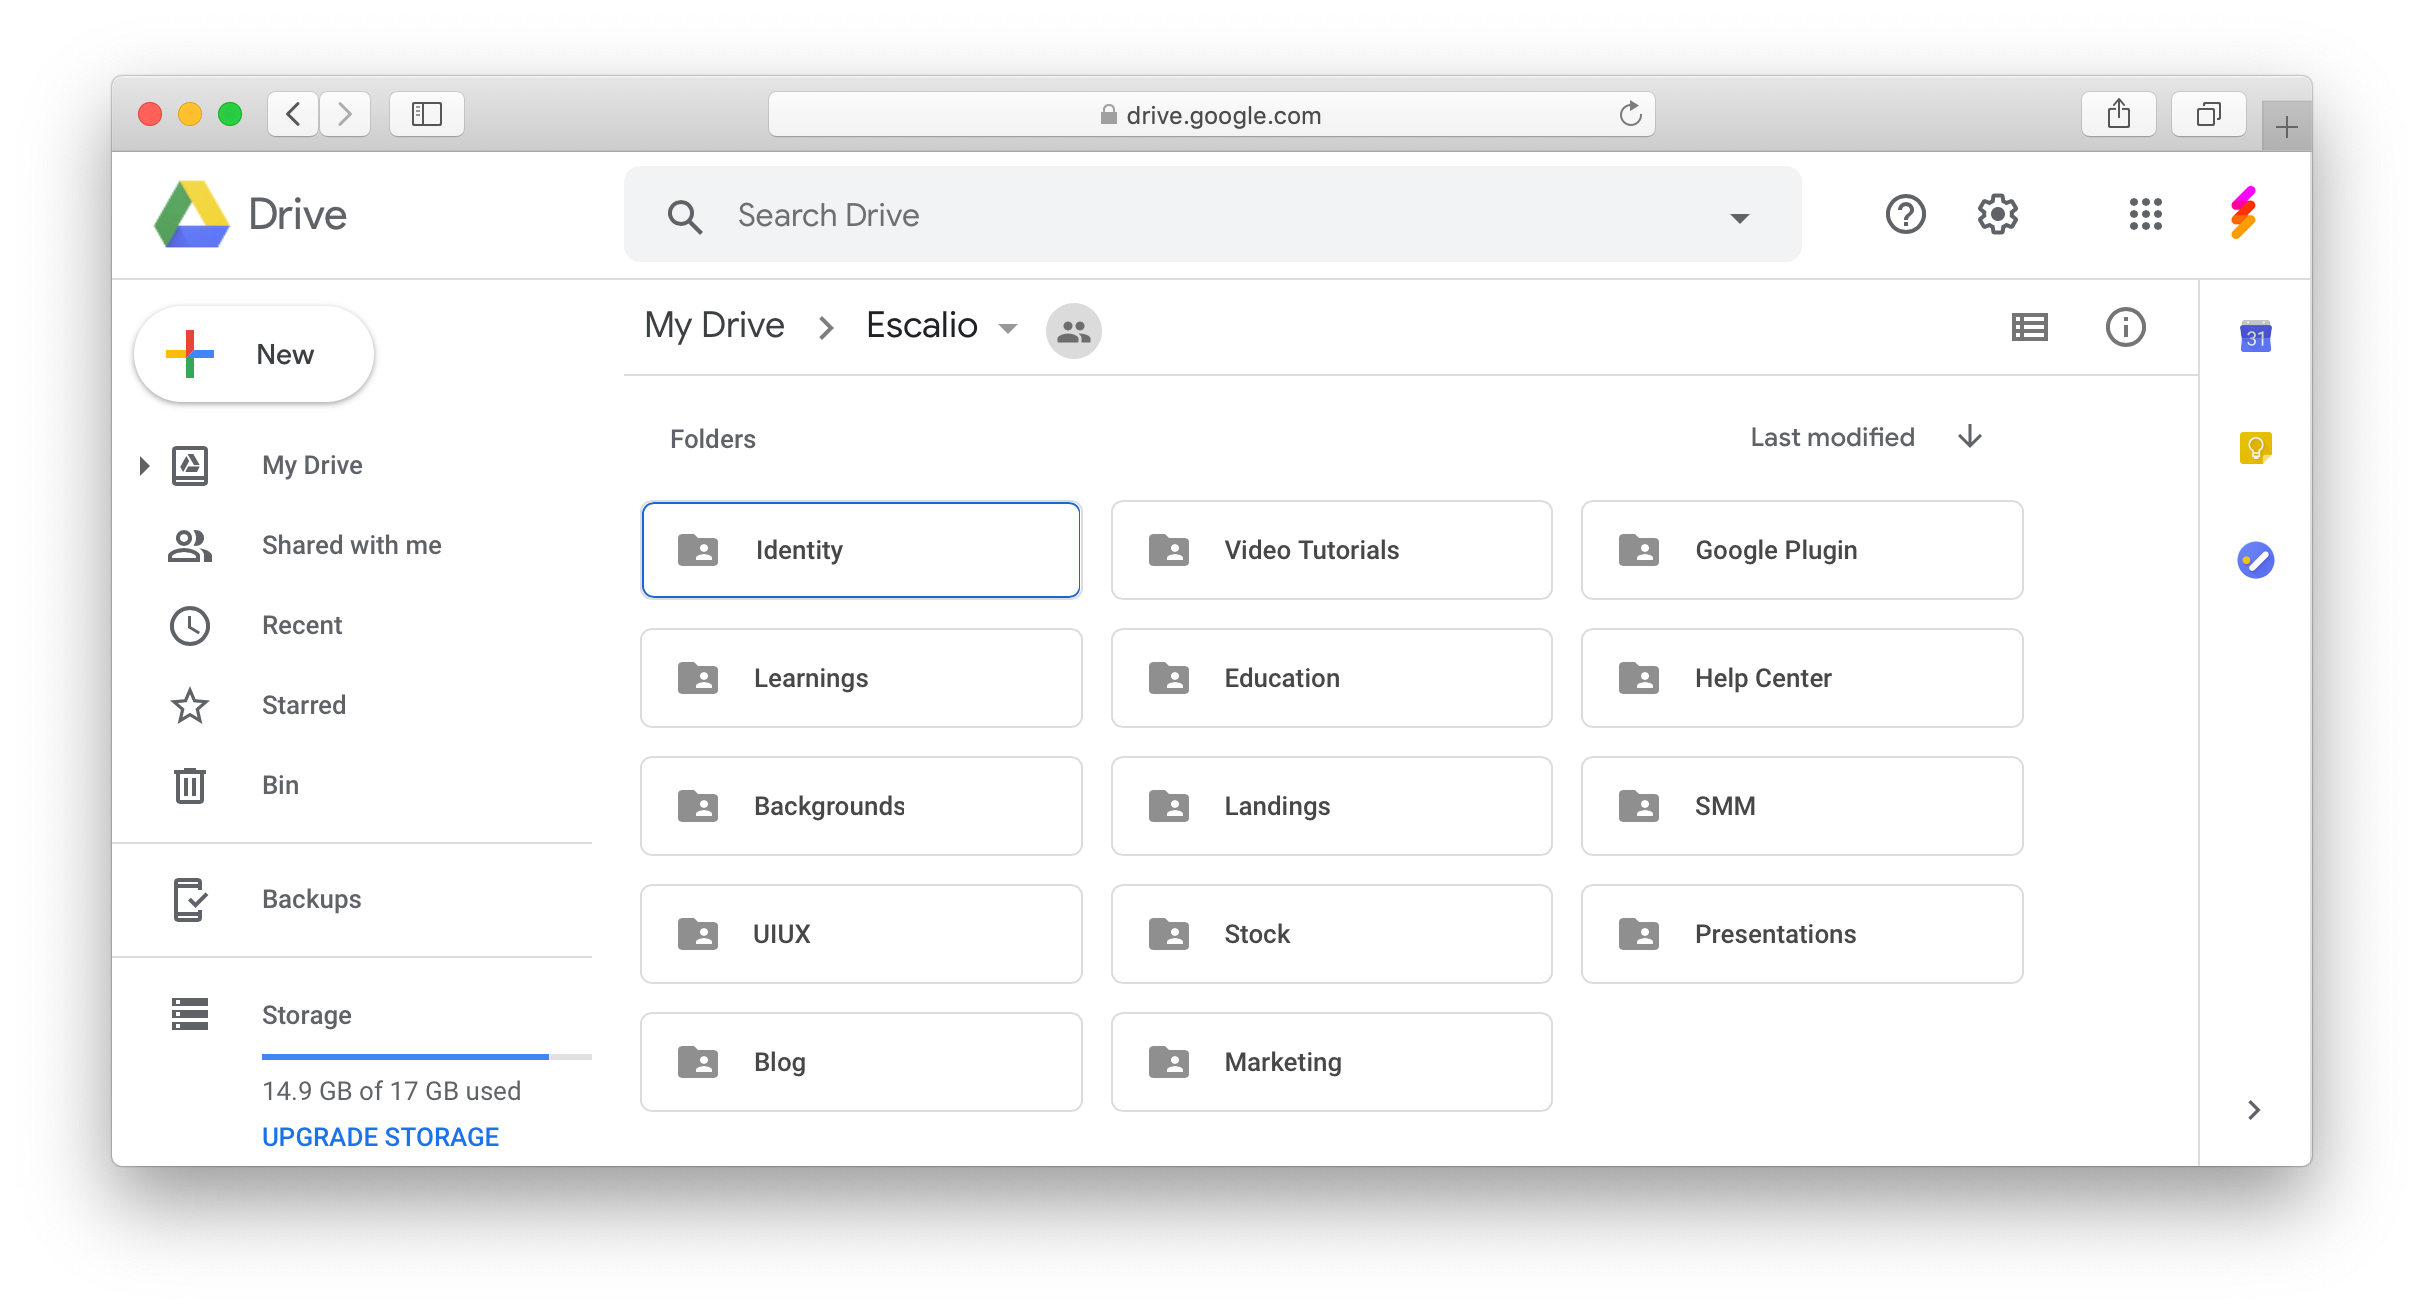2424x1314 pixels.
Task: Click the Search Drive field
Action: click(x=1212, y=215)
